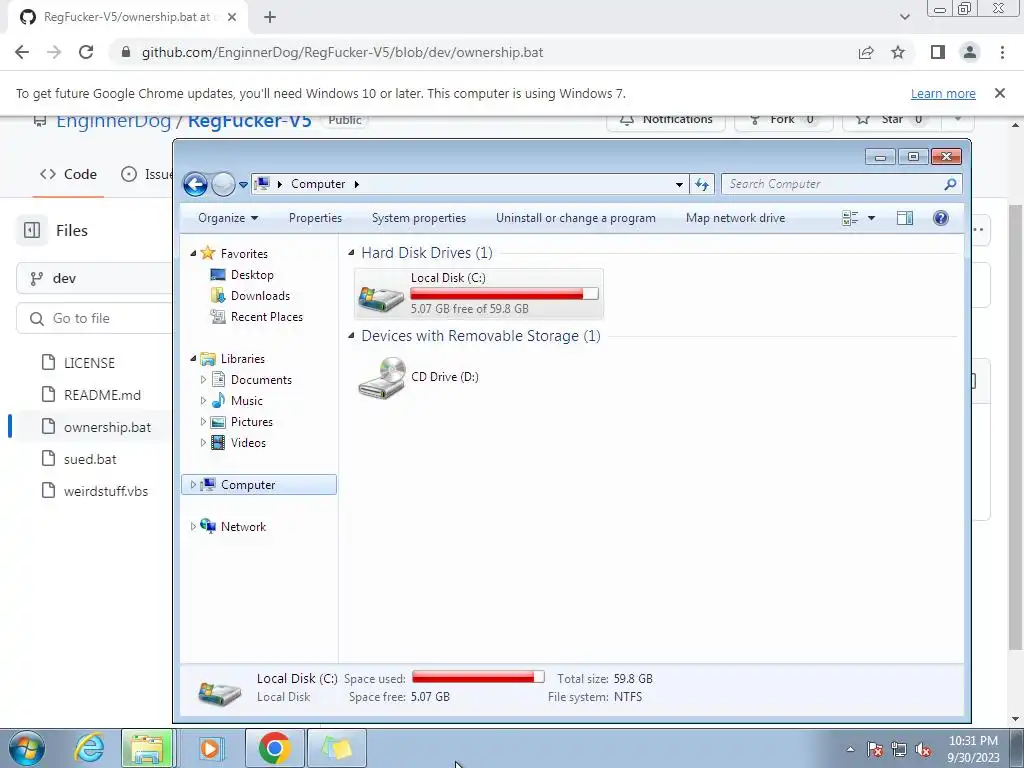The width and height of the screenshot is (1024, 768).
Task: Open Internet Explorer from taskbar
Action: click(89, 748)
